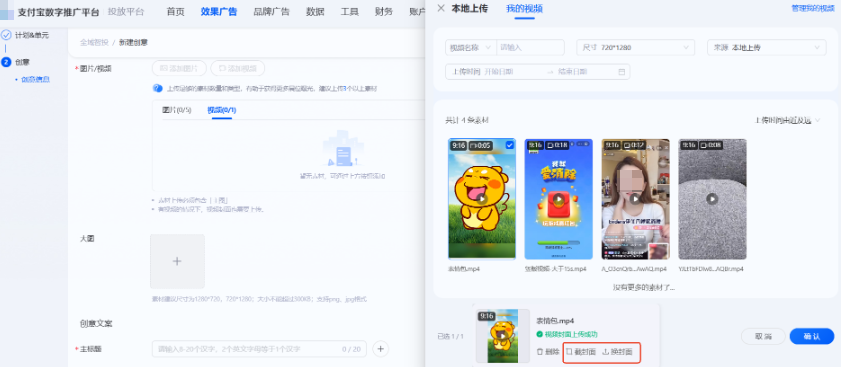
Task: Open calendar icon in upload time range
Action: tap(622, 71)
